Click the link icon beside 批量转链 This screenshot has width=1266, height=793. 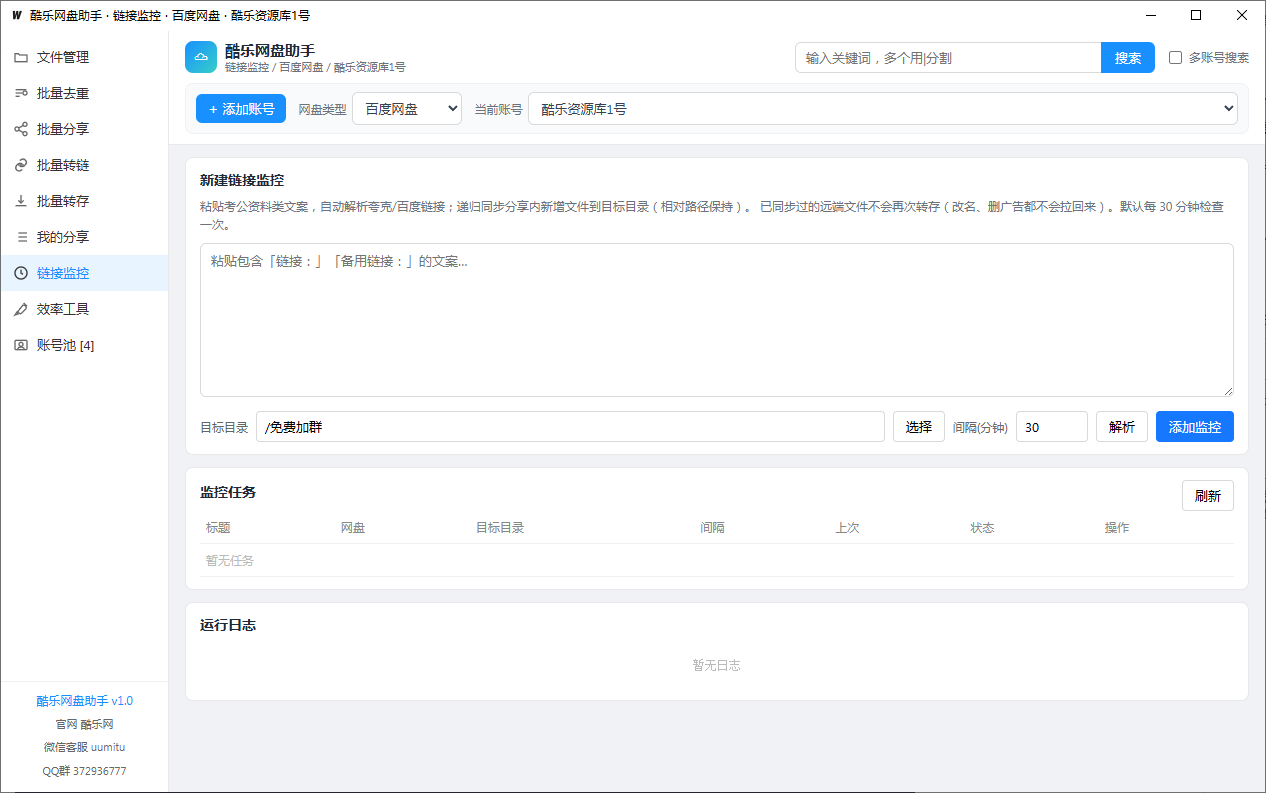coord(21,165)
